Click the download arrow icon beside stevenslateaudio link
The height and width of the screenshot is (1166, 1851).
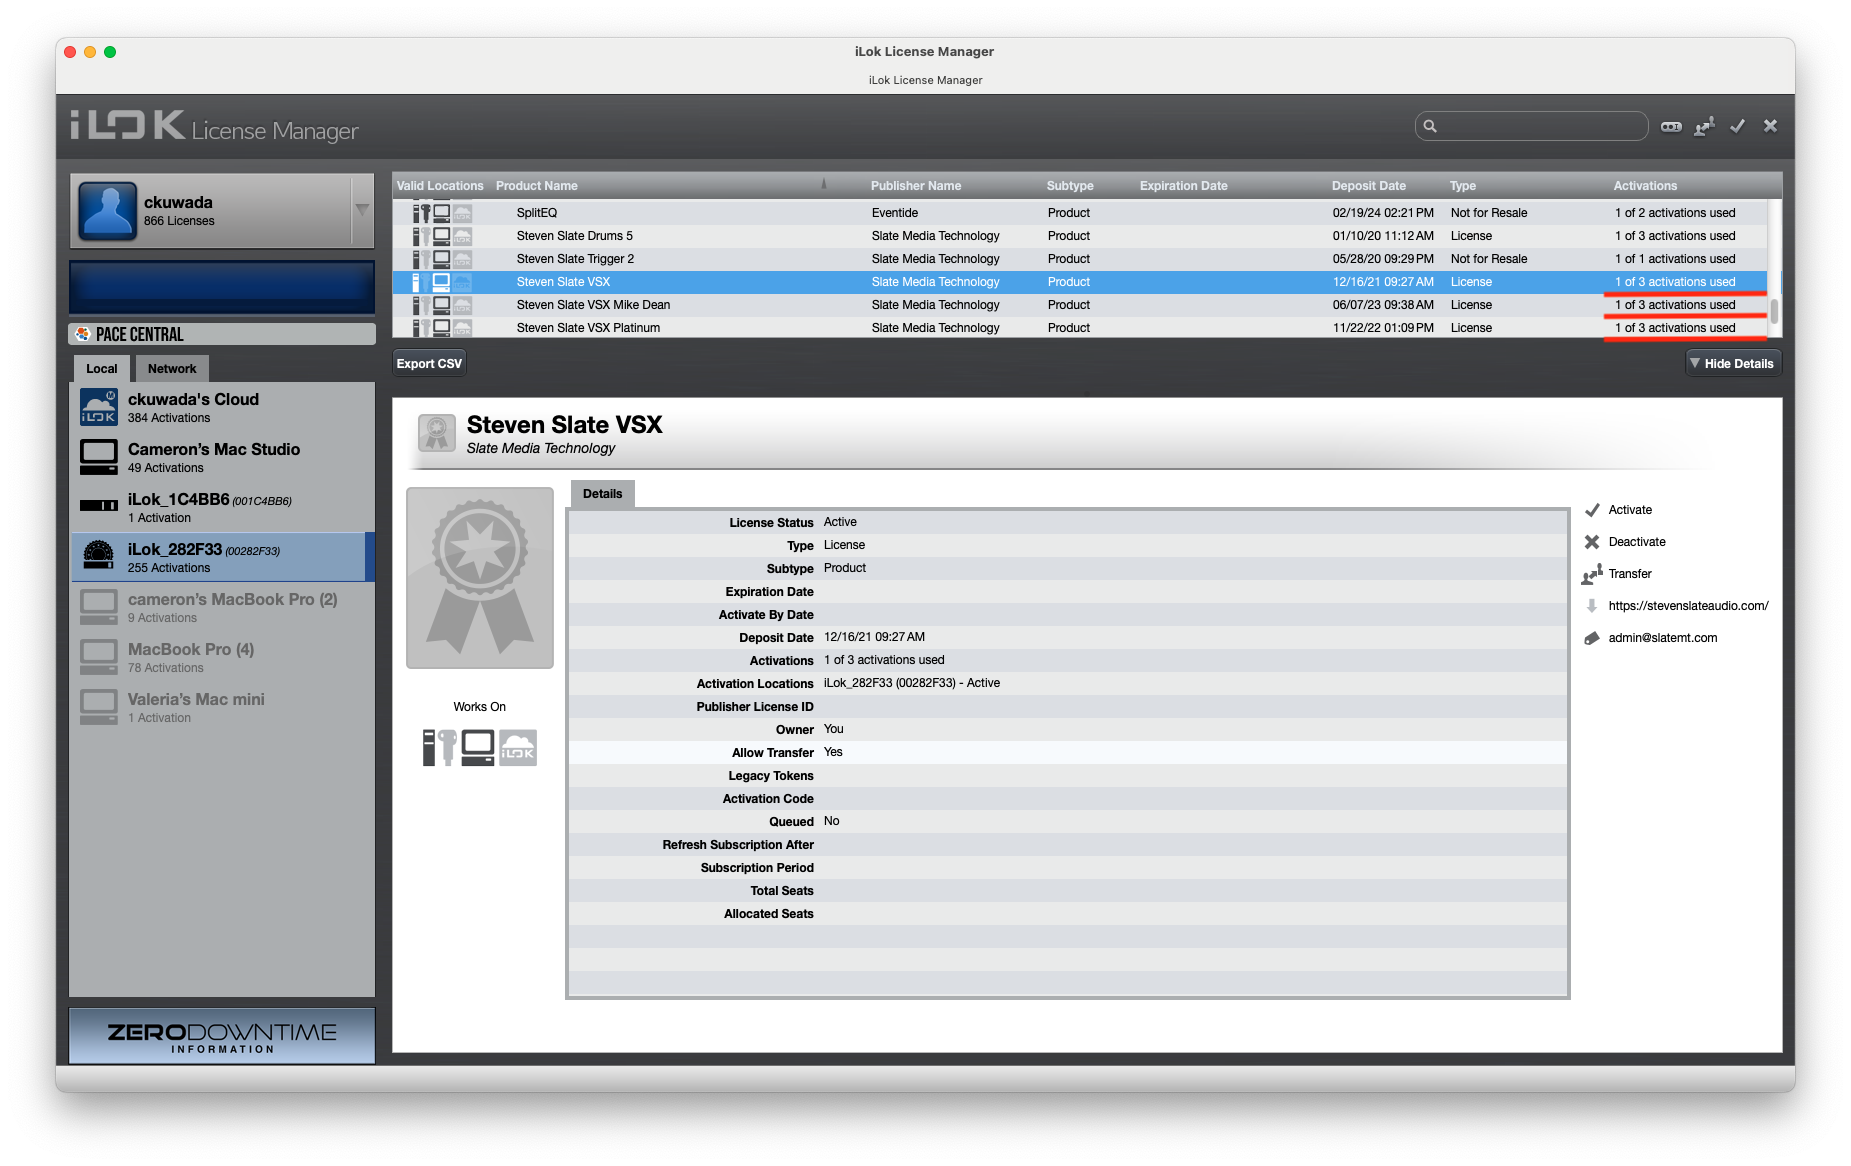[1592, 606]
